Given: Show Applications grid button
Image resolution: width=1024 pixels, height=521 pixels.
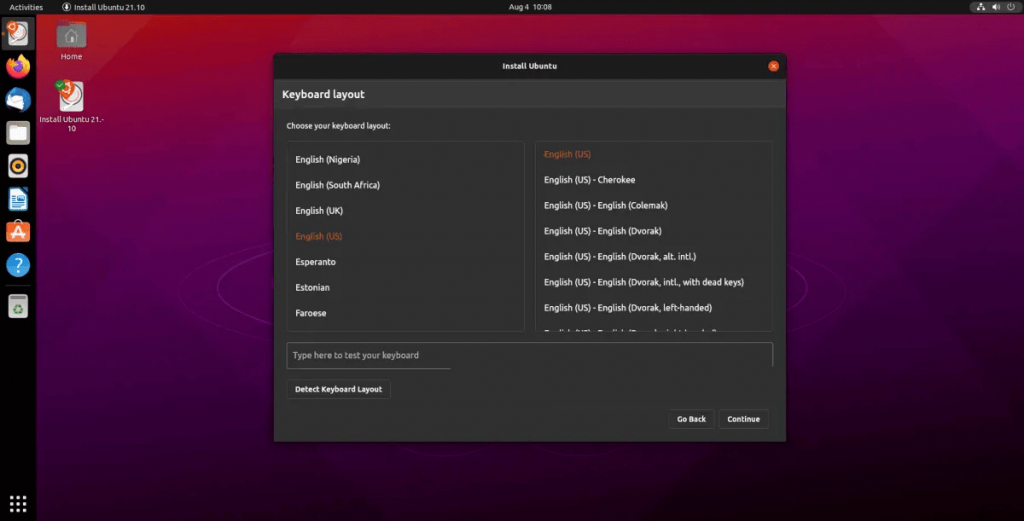Looking at the screenshot, I should pos(18,503).
